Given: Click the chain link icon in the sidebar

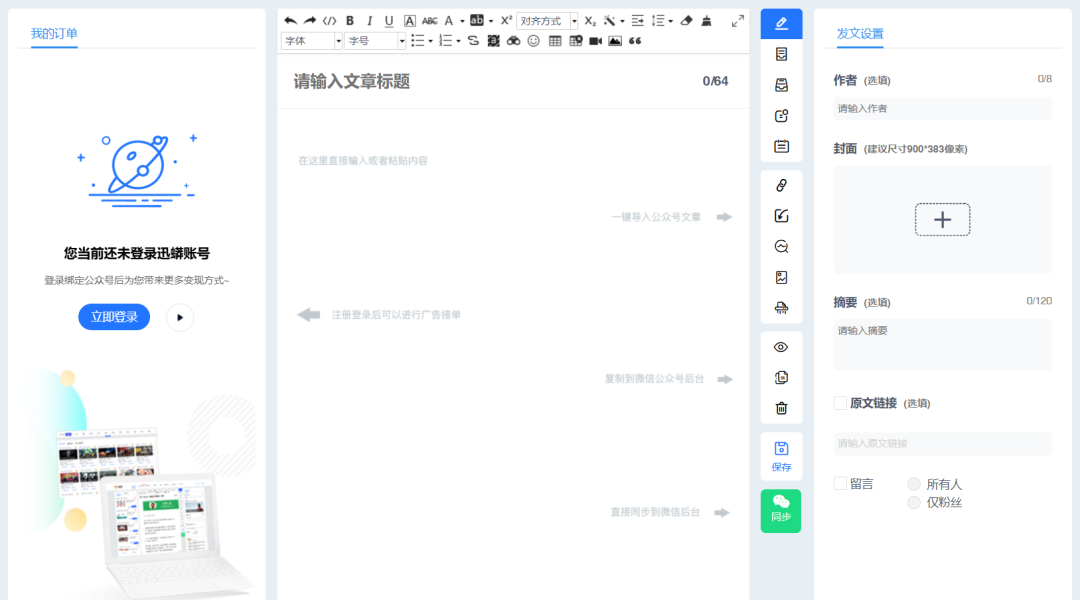Looking at the screenshot, I should click(781, 185).
